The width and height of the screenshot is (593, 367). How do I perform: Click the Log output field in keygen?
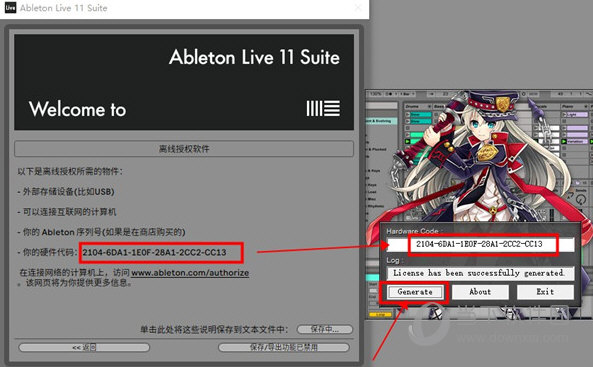[480, 273]
